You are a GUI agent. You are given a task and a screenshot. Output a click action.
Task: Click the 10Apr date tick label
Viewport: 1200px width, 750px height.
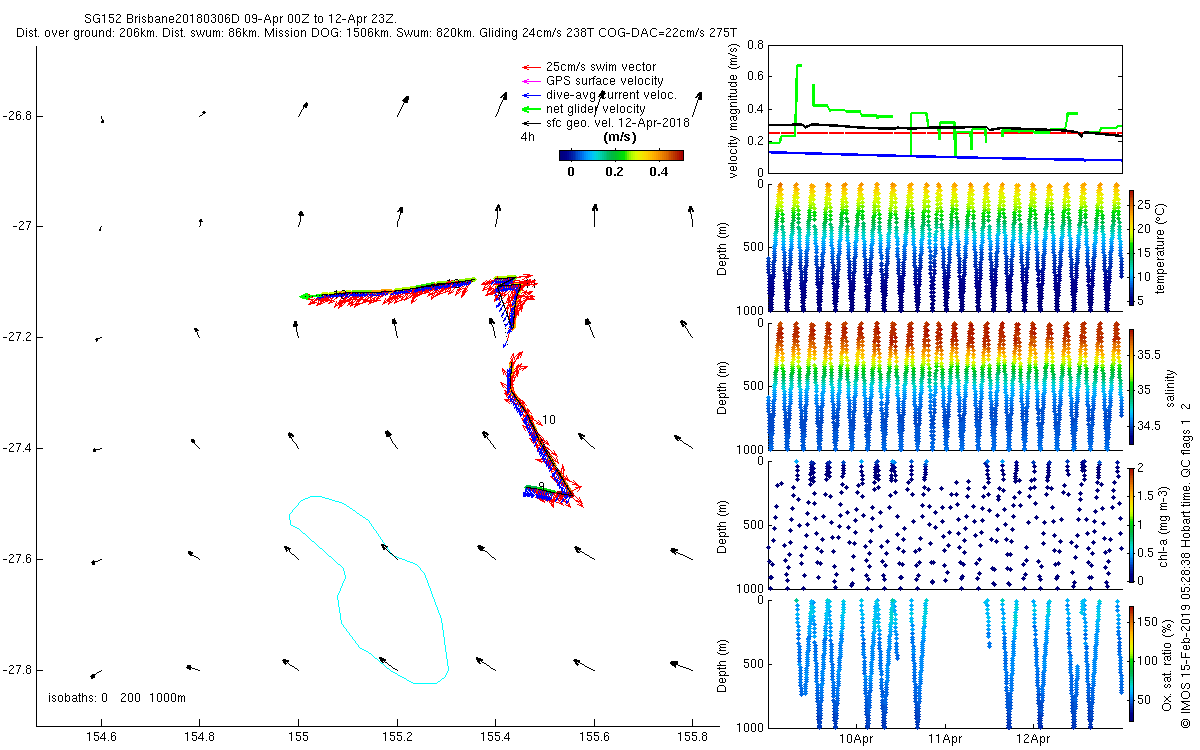[x=856, y=740]
